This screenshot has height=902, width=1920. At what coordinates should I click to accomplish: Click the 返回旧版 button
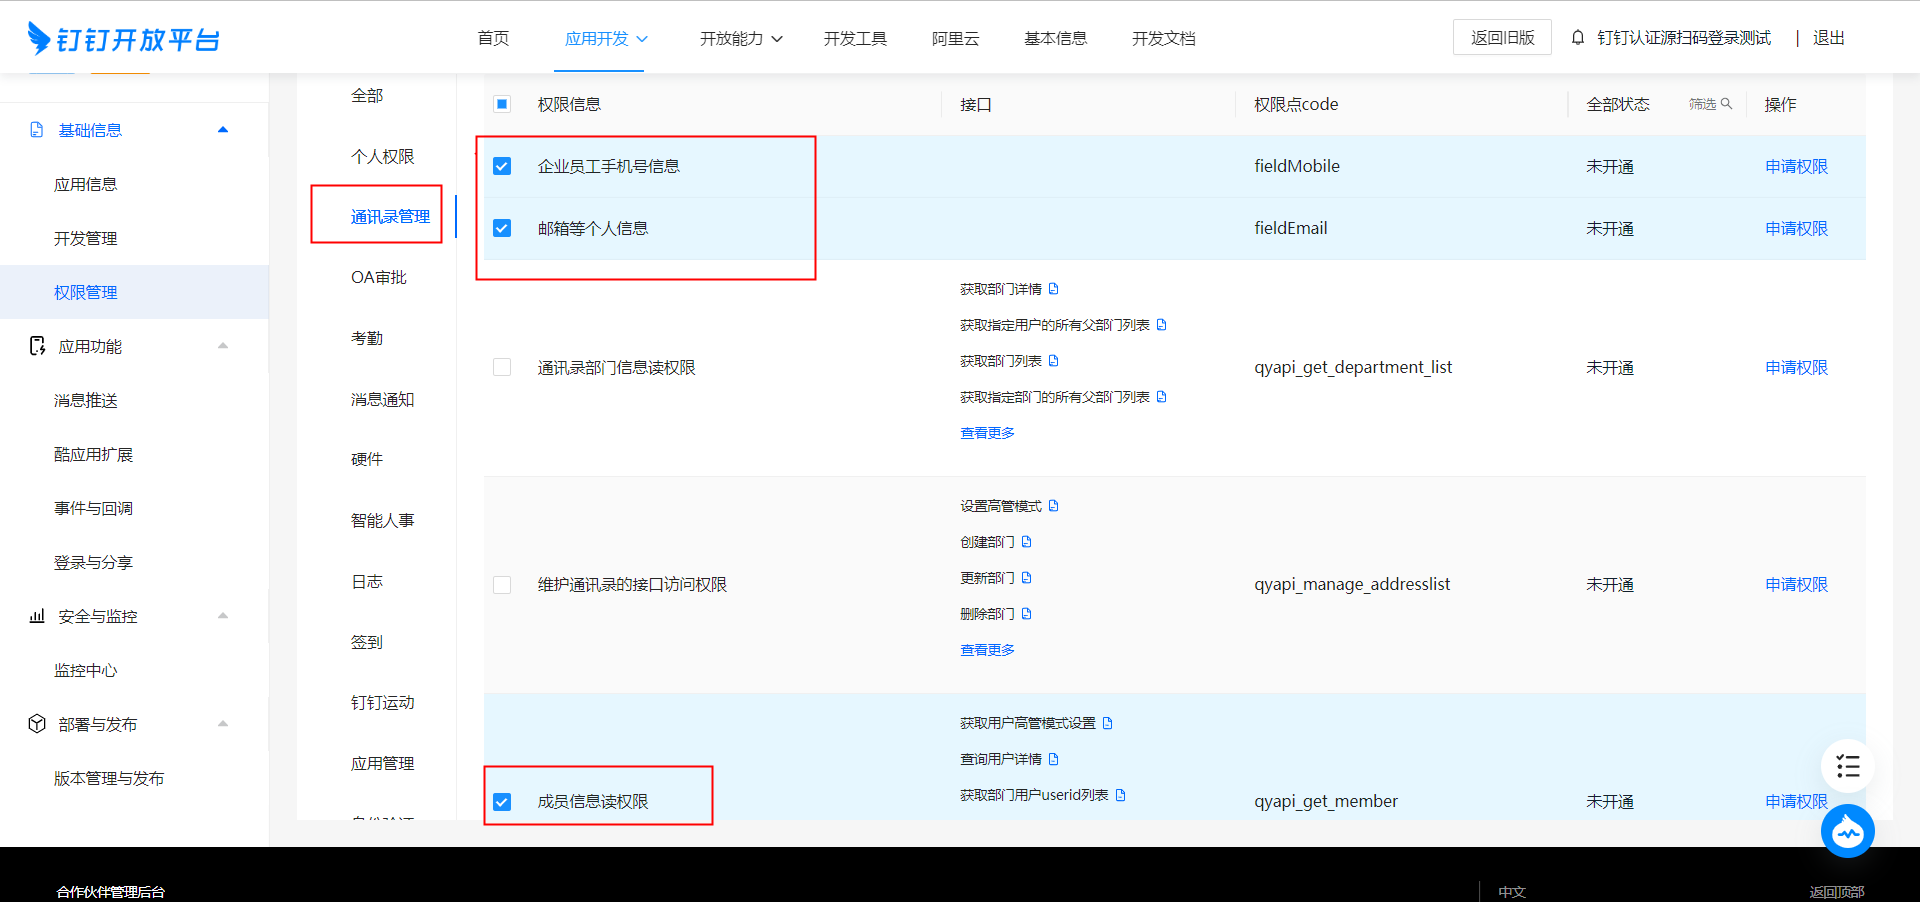1502,38
